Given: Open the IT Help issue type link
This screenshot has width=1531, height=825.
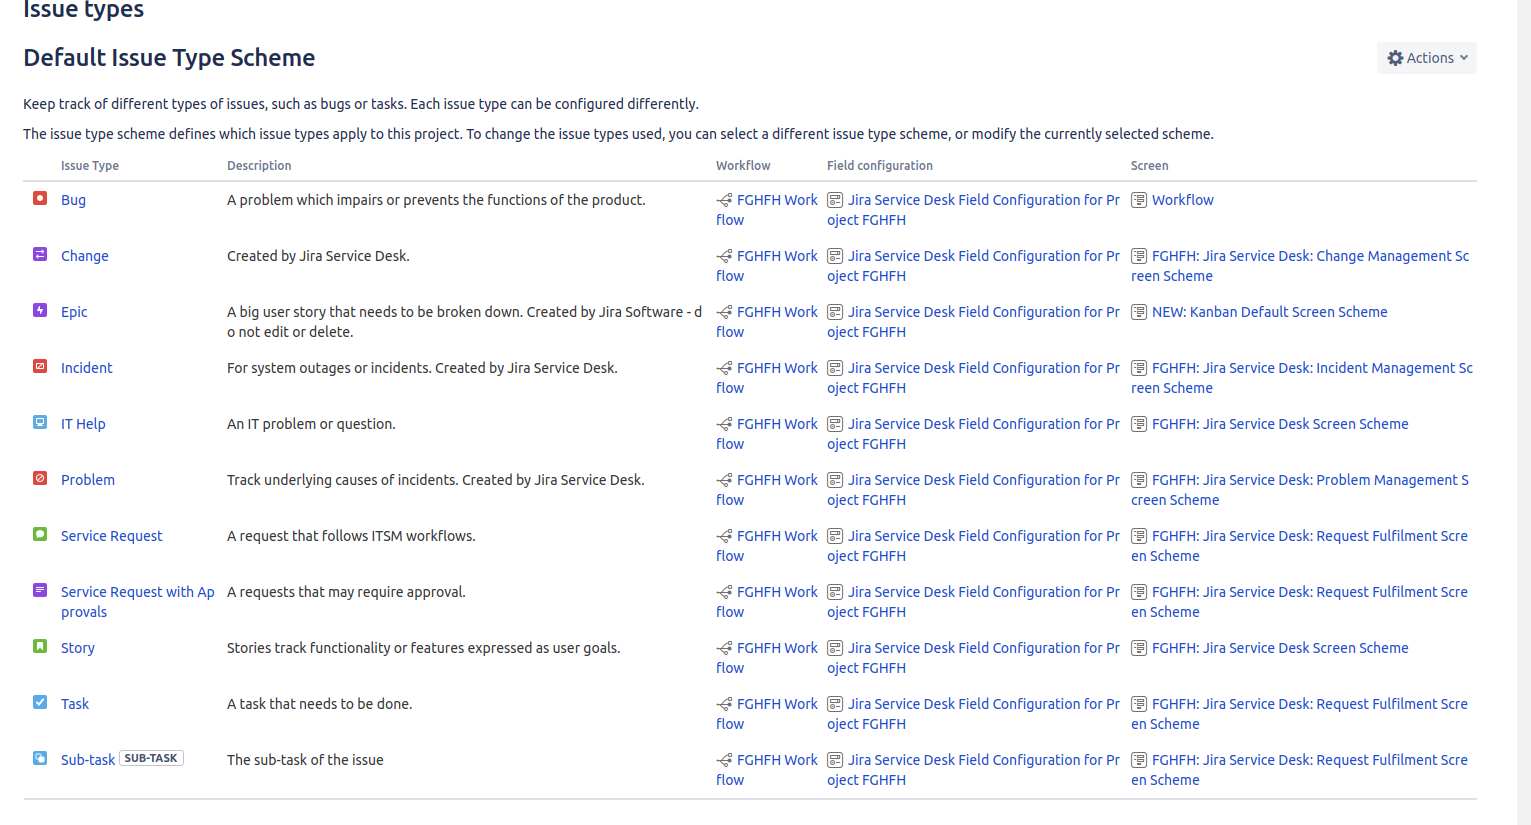Looking at the screenshot, I should (83, 424).
